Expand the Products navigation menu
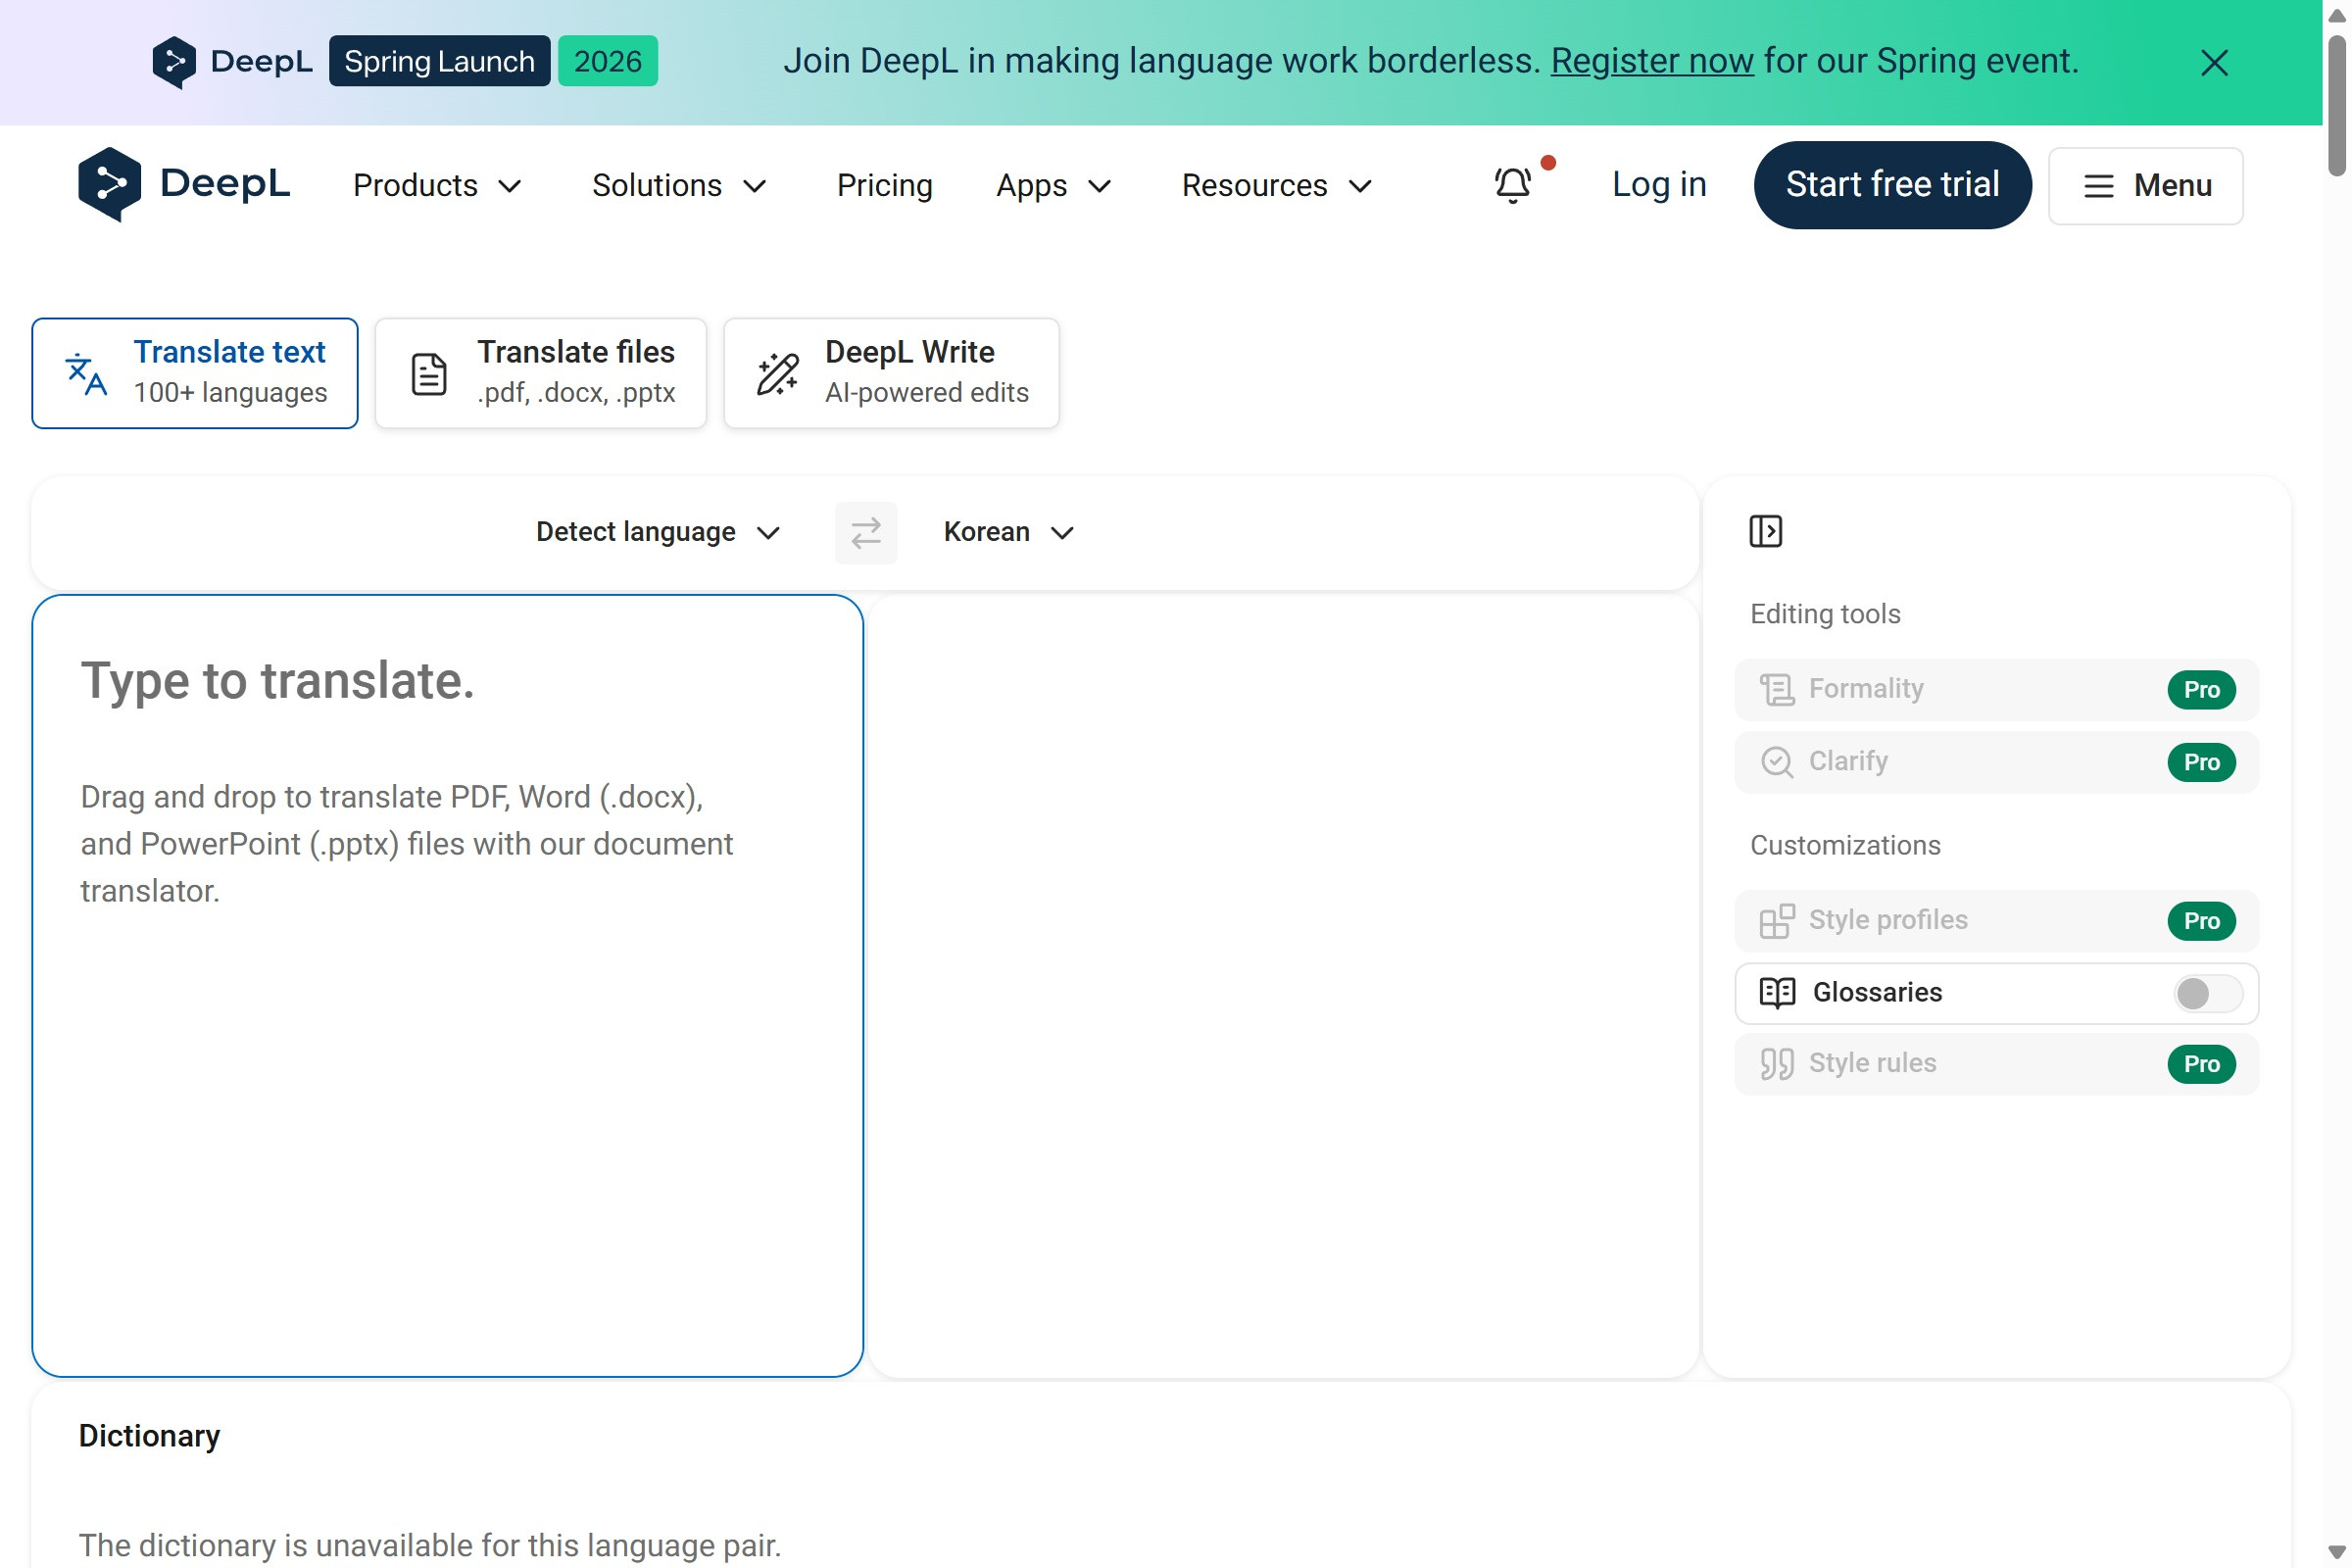This screenshot has height=1568, width=2352. tap(437, 186)
